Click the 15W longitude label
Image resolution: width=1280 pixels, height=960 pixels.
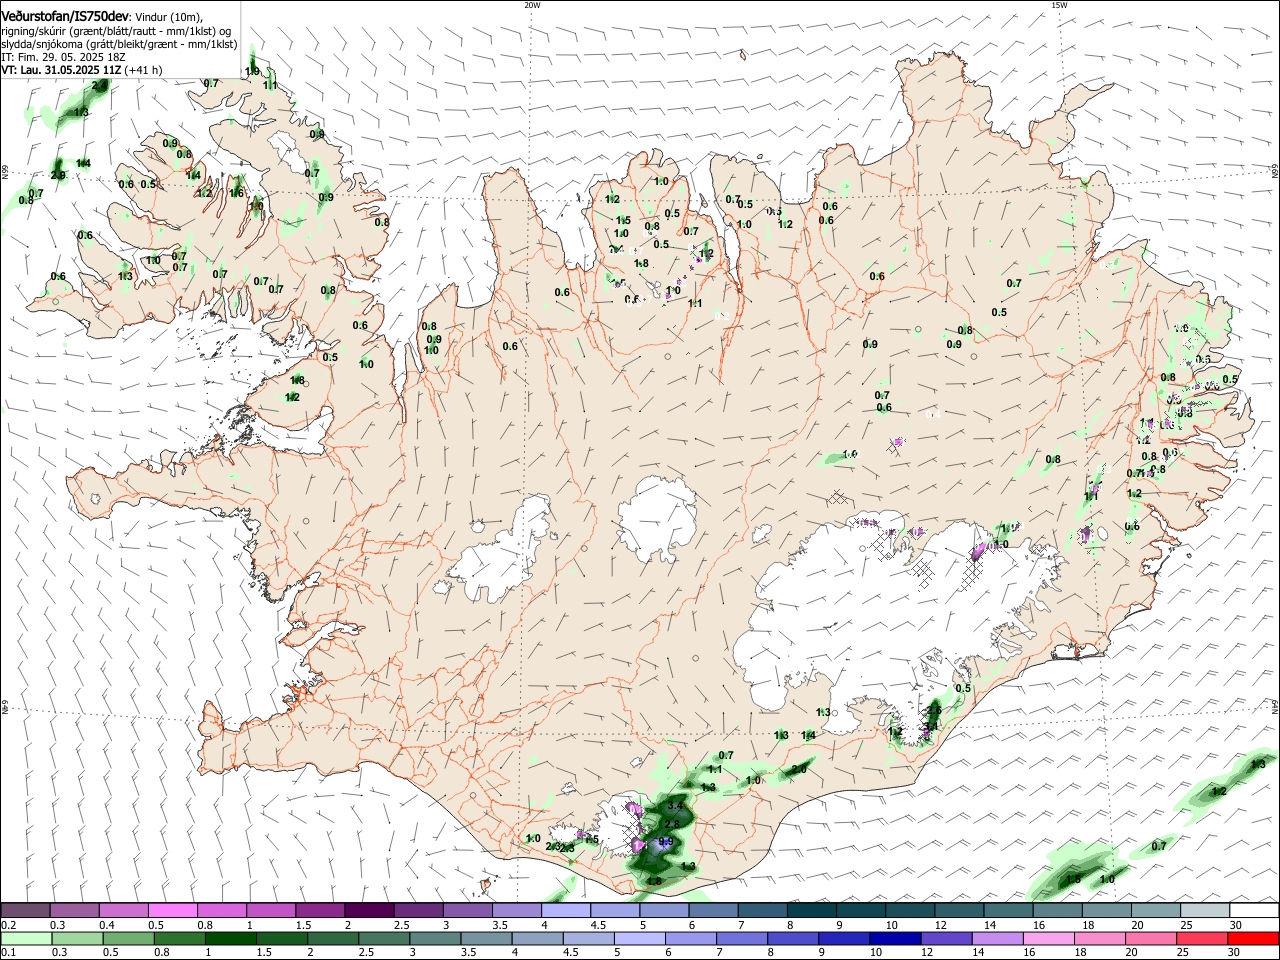pyautogui.click(x=1059, y=5)
